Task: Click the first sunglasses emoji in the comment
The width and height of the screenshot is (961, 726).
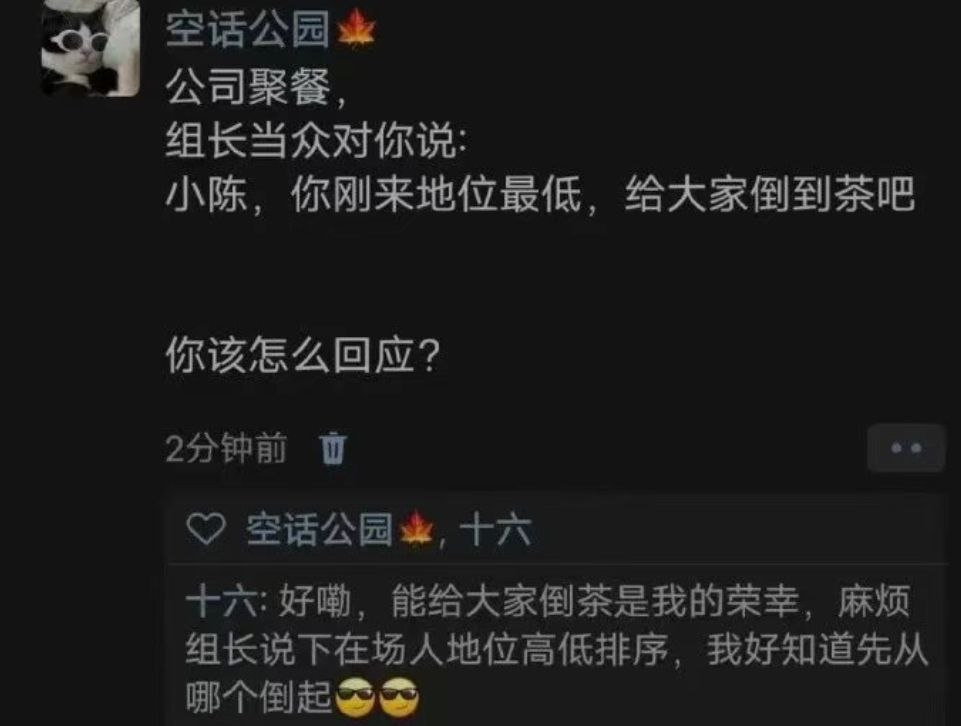Action: (x=355, y=697)
